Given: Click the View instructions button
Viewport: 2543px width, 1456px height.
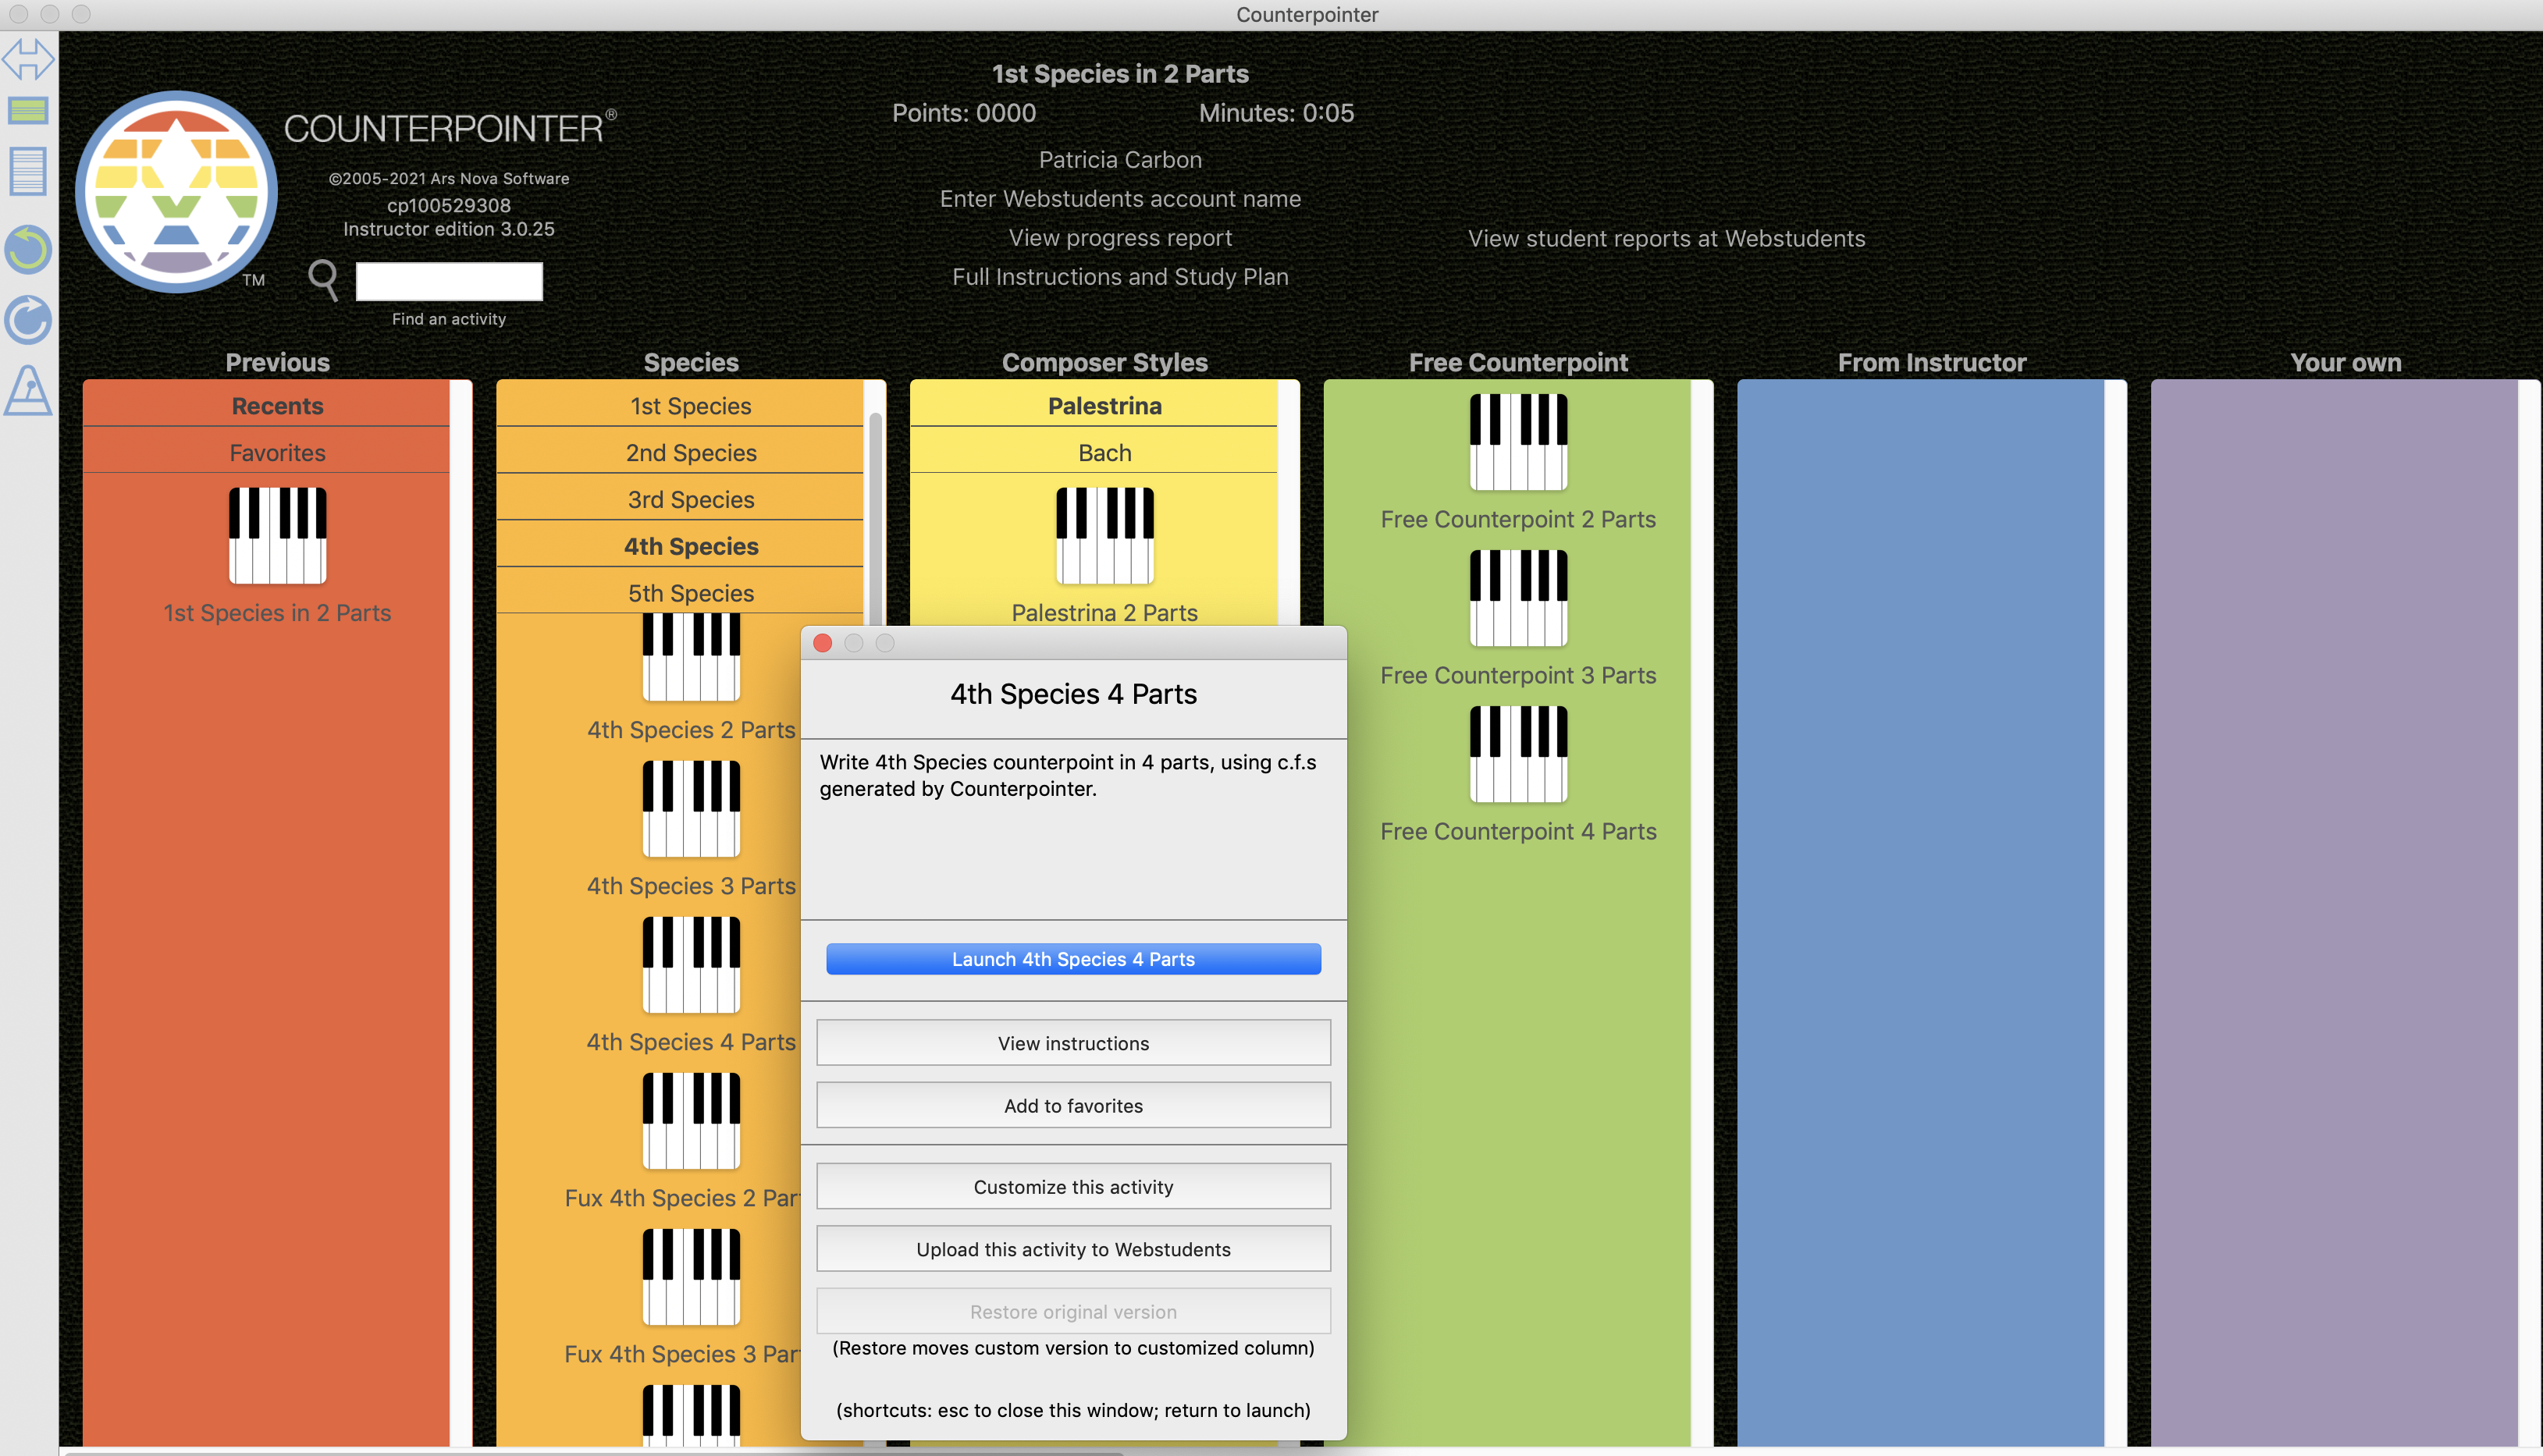Looking at the screenshot, I should pyautogui.click(x=1073, y=1043).
